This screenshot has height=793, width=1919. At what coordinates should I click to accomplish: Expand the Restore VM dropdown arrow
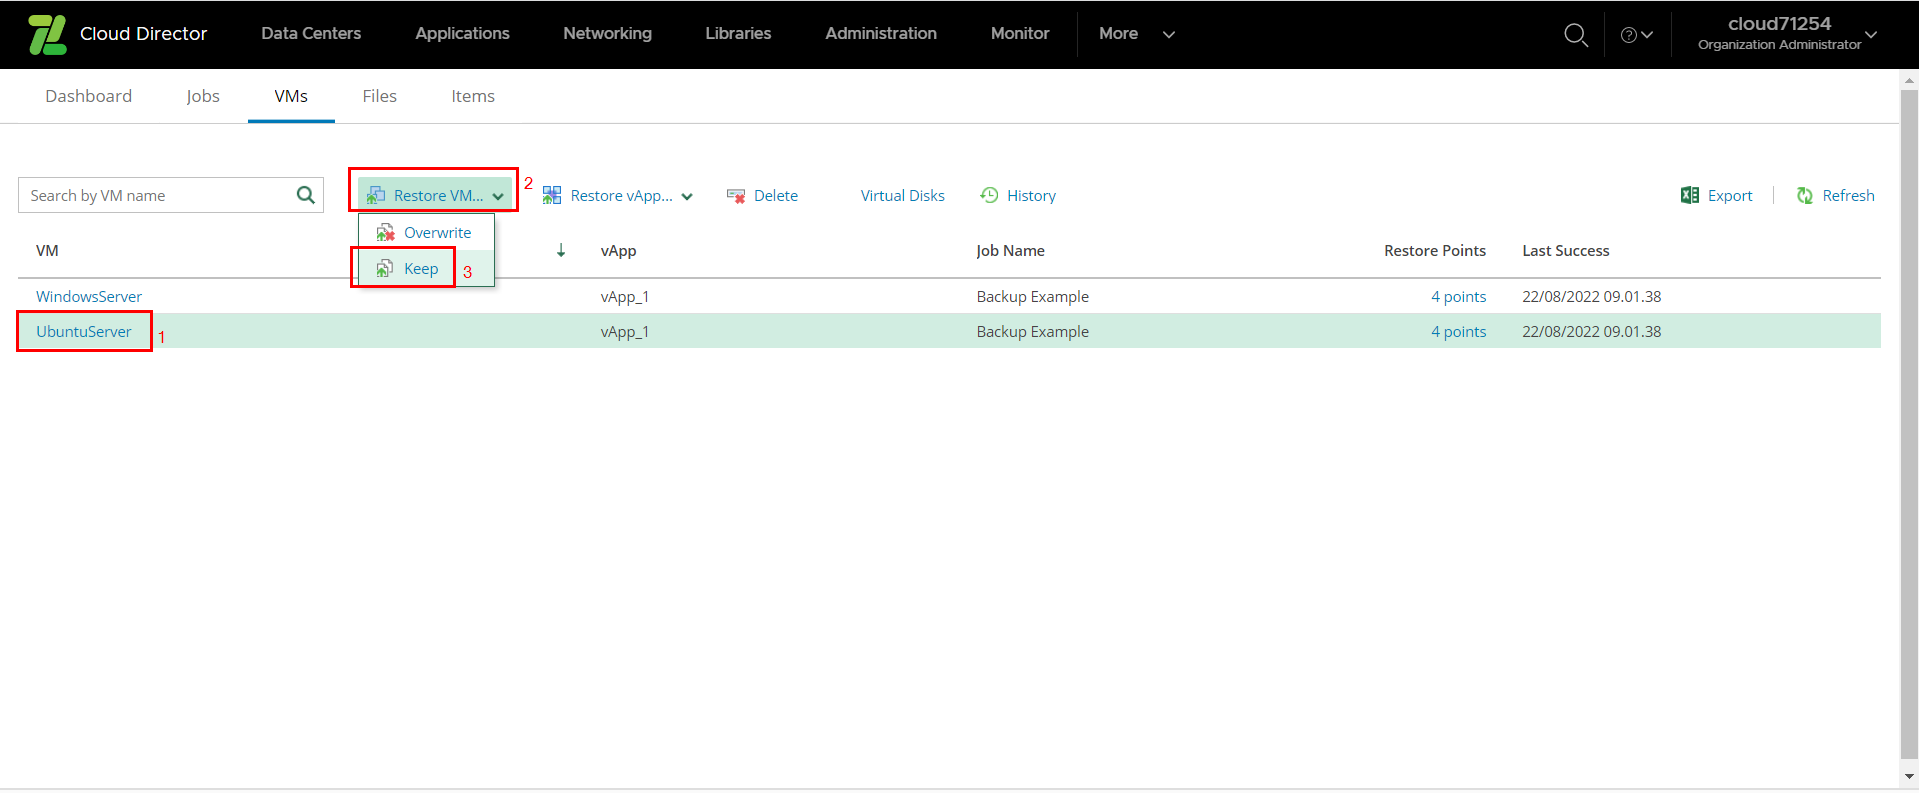coord(498,196)
